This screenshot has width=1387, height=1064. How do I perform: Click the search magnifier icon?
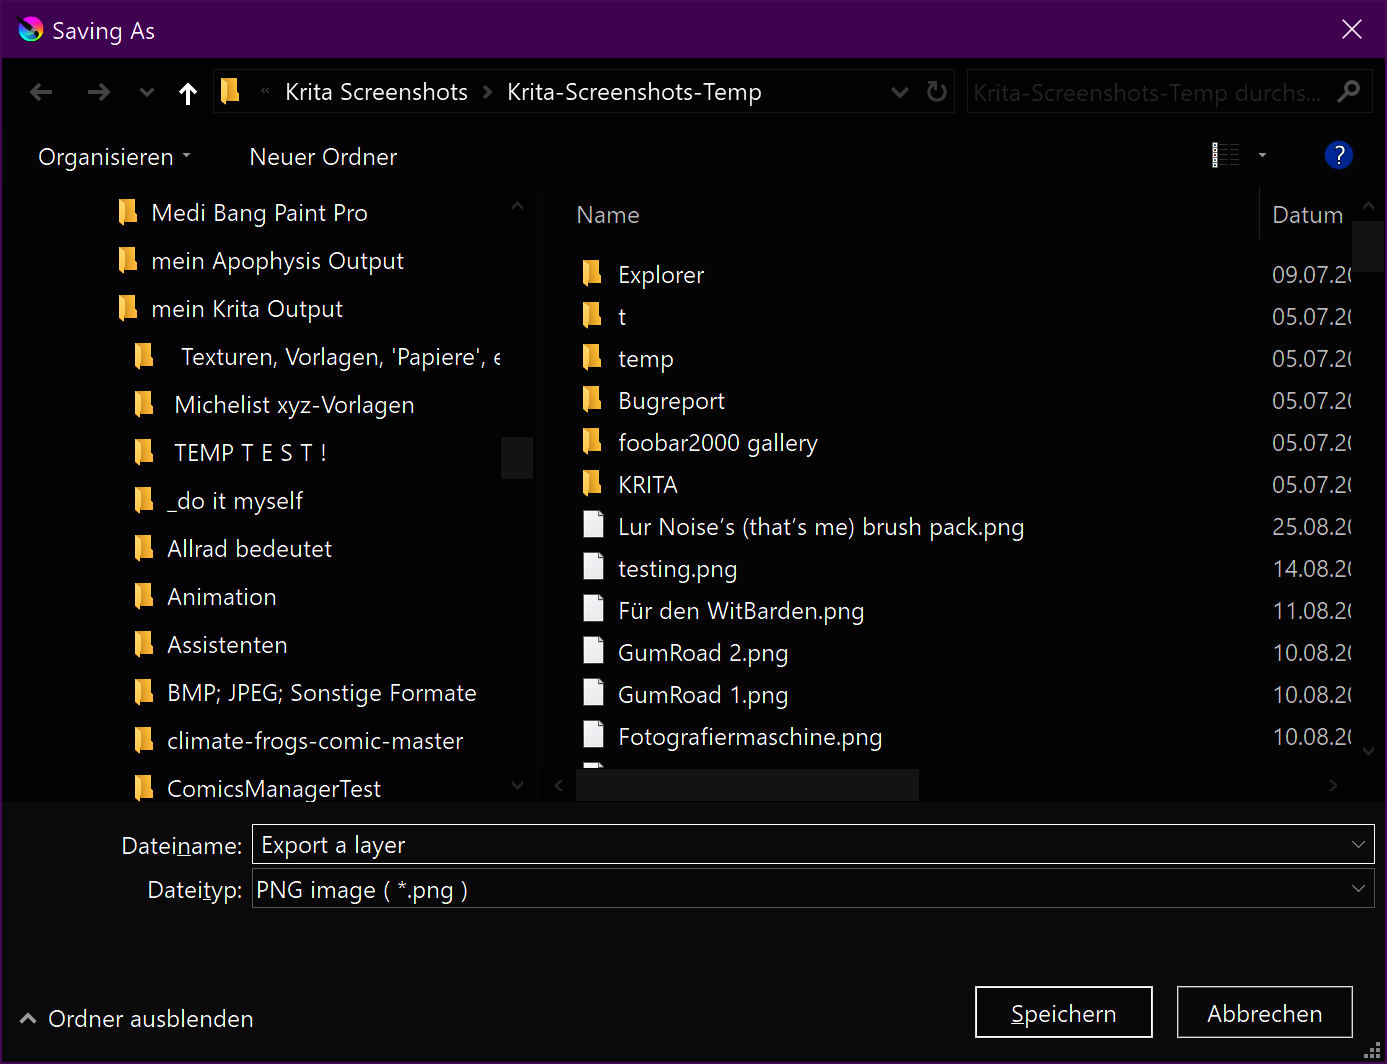tap(1349, 92)
